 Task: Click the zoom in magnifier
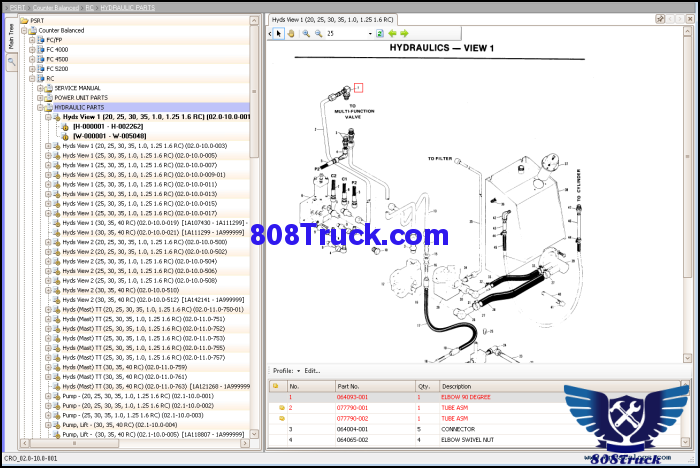point(305,33)
